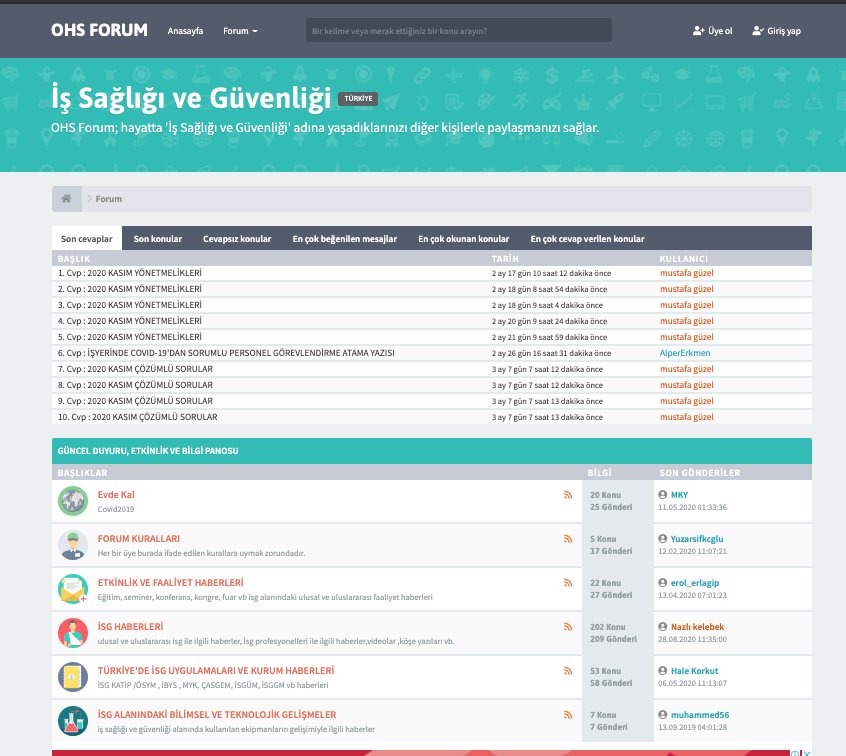This screenshot has height=756, width=846.
Task: Click RSS feed icon for İSG HABERLERİ
Action: [568, 627]
